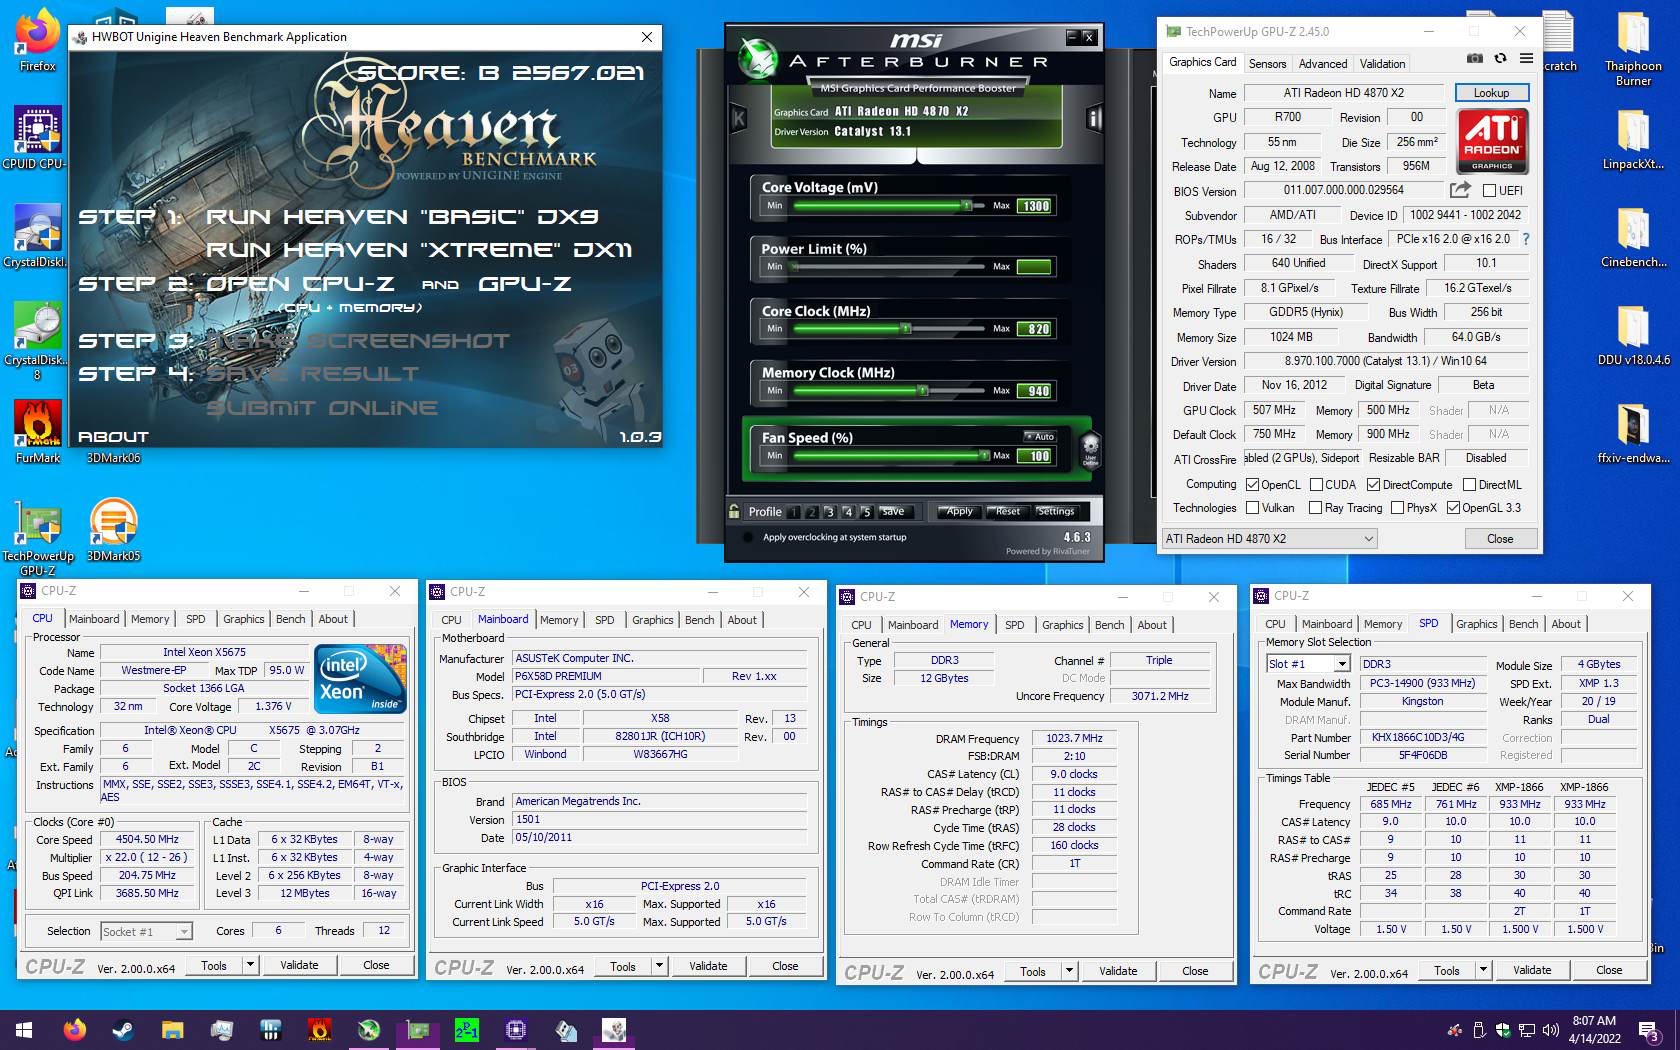Toggle the DirectCompute checkbox
The height and width of the screenshot is (1050, 1680).
(1373, 484)
